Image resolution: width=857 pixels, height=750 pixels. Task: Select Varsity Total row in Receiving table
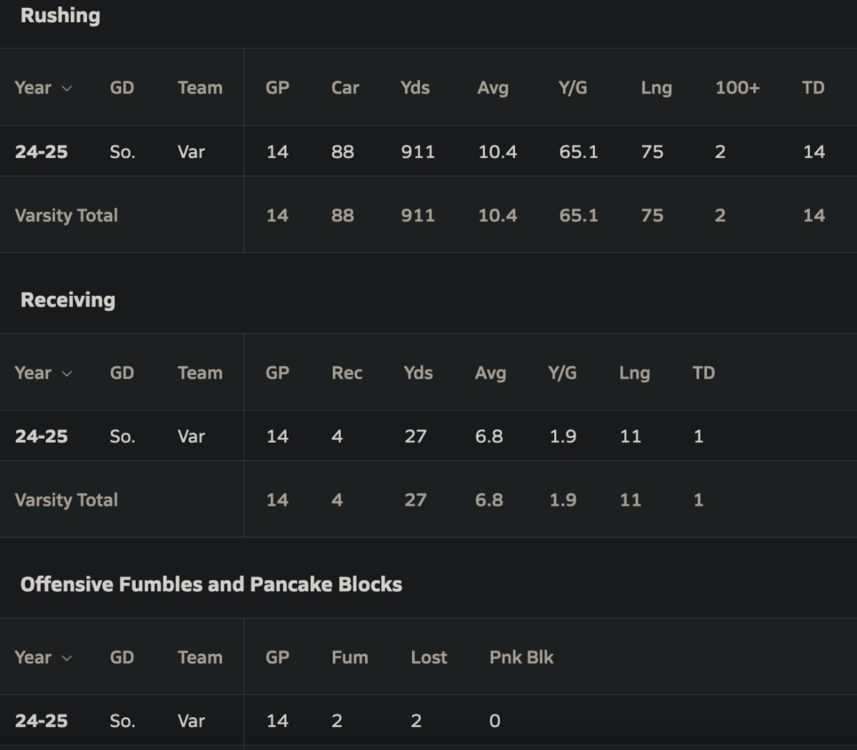point(66,500)
